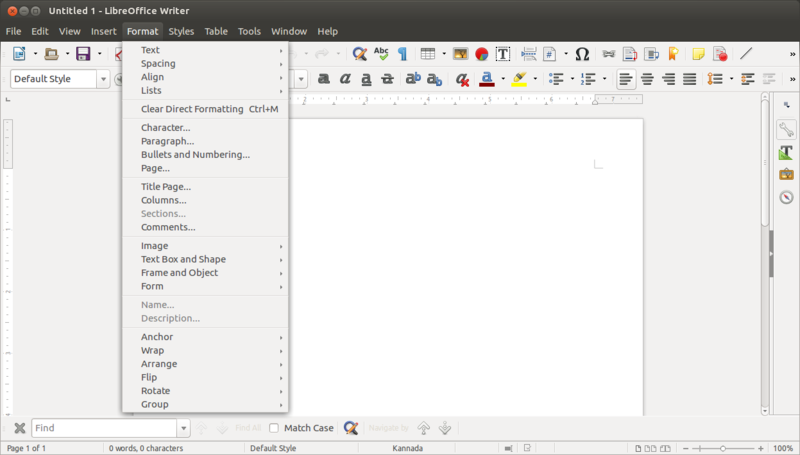Viewport: 800px width, 455px height.
Task: Click the Insert Field icon
Action: (x=549, y=54)
